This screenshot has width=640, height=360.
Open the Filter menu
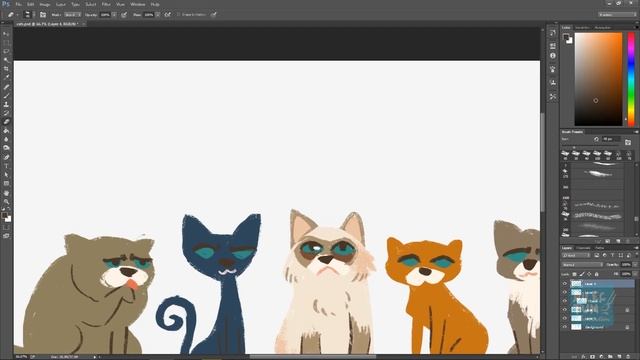[106, 4]
